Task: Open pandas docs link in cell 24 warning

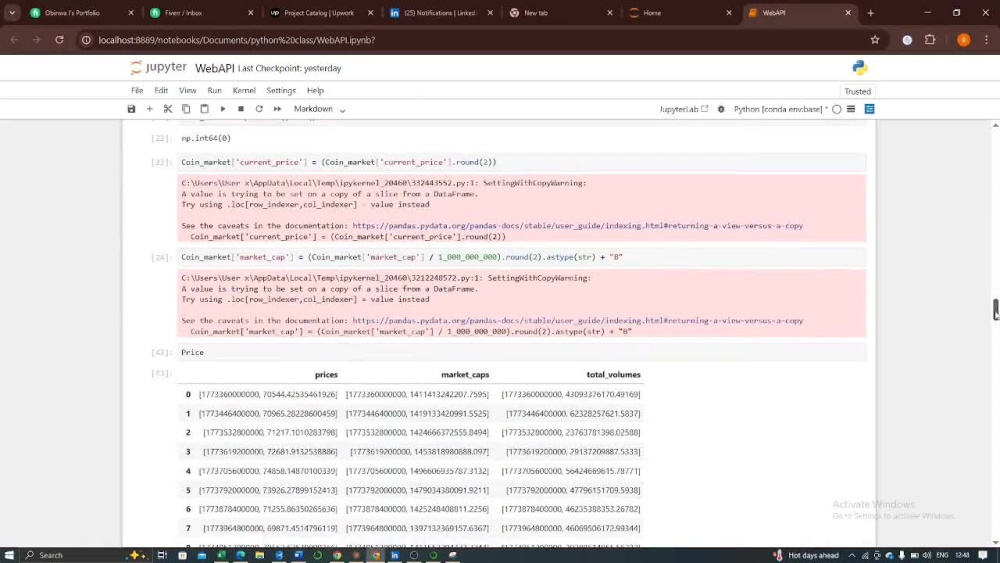Action: 577,321
